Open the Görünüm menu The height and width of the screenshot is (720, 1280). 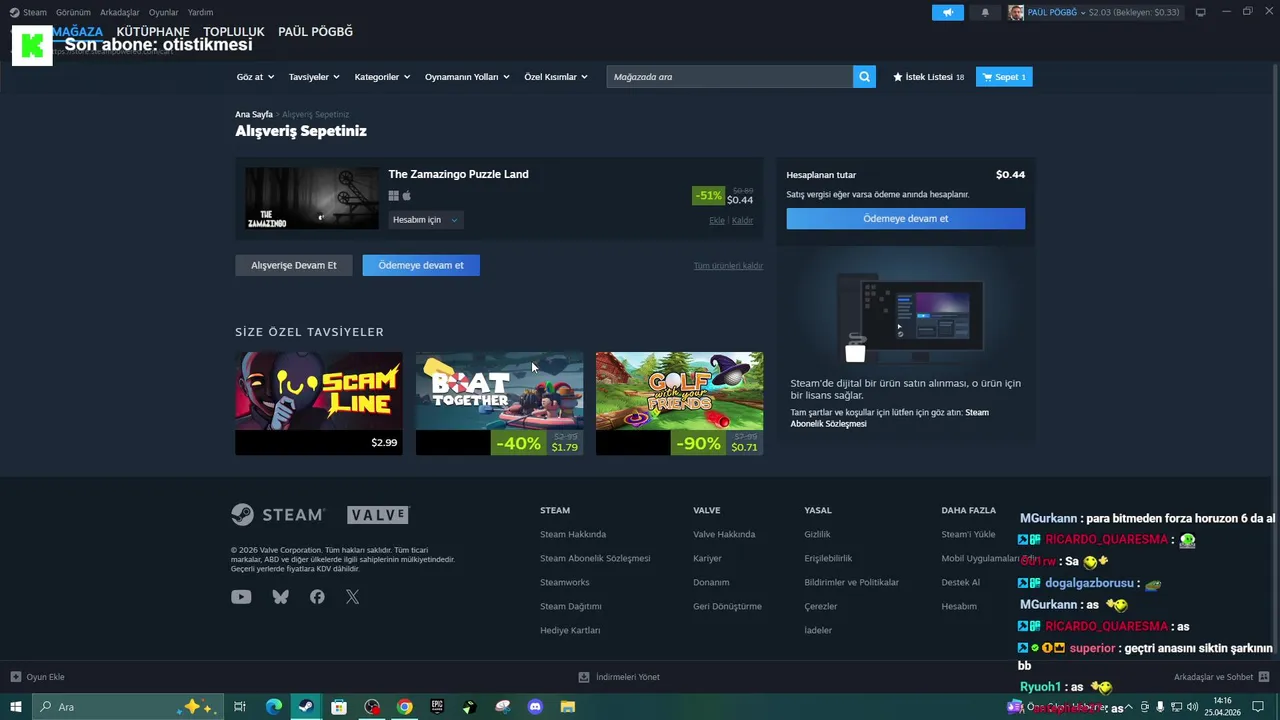(73, 12)
